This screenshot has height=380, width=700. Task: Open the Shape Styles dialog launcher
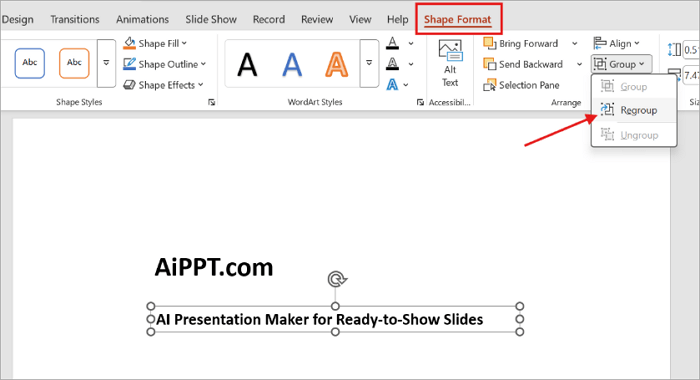click(x=211, y=102)
